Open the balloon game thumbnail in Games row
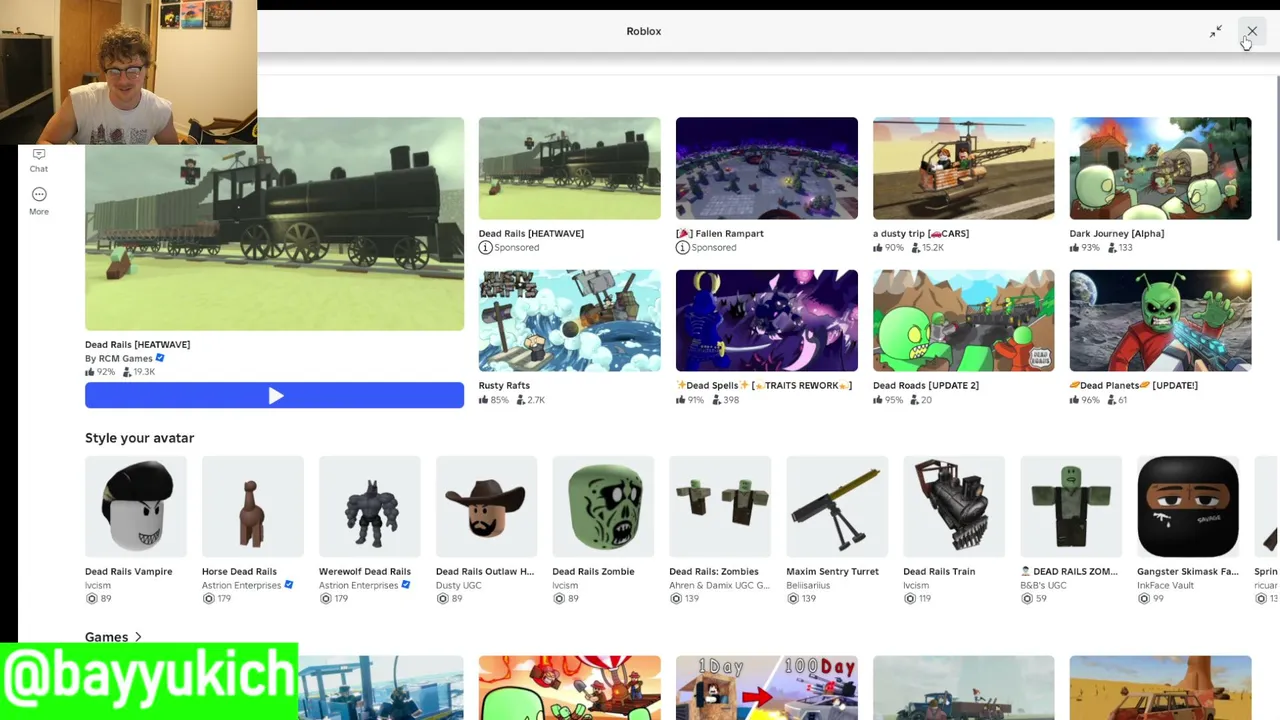The image size is (1280, 720). (x=569, y=688)
